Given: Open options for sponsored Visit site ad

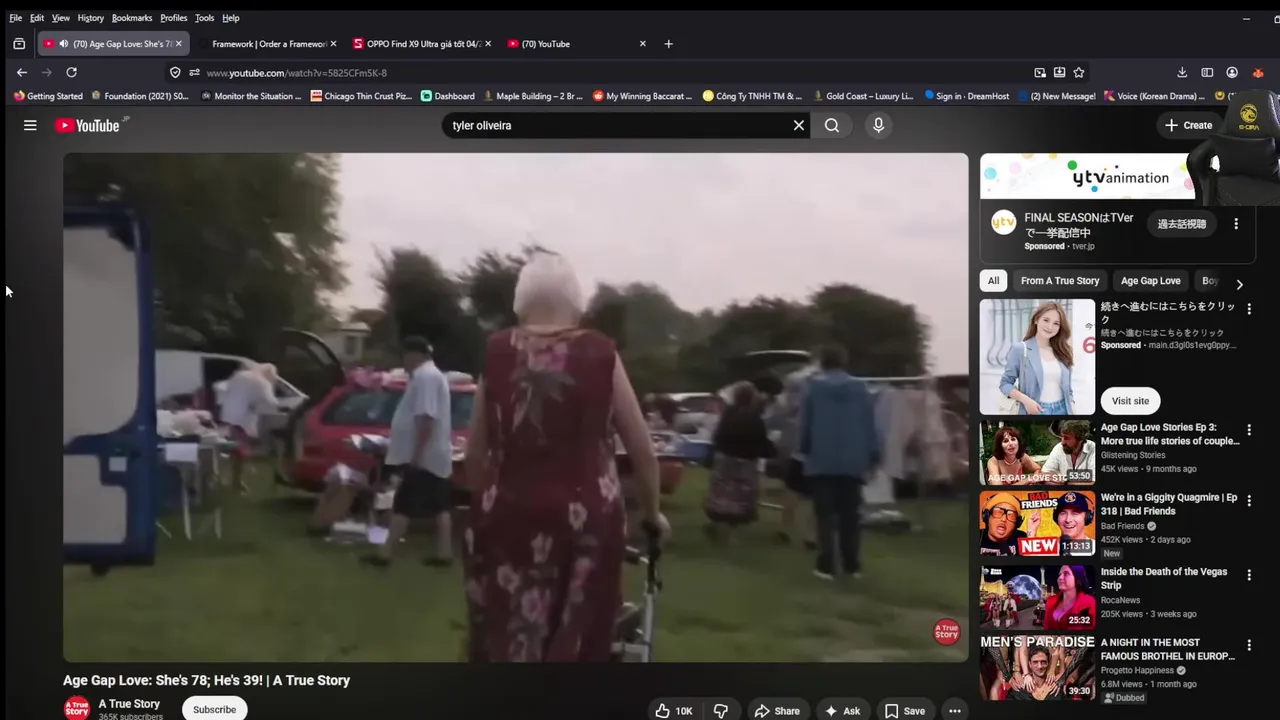Looking at the screenshot, I should pos(1249,309).
